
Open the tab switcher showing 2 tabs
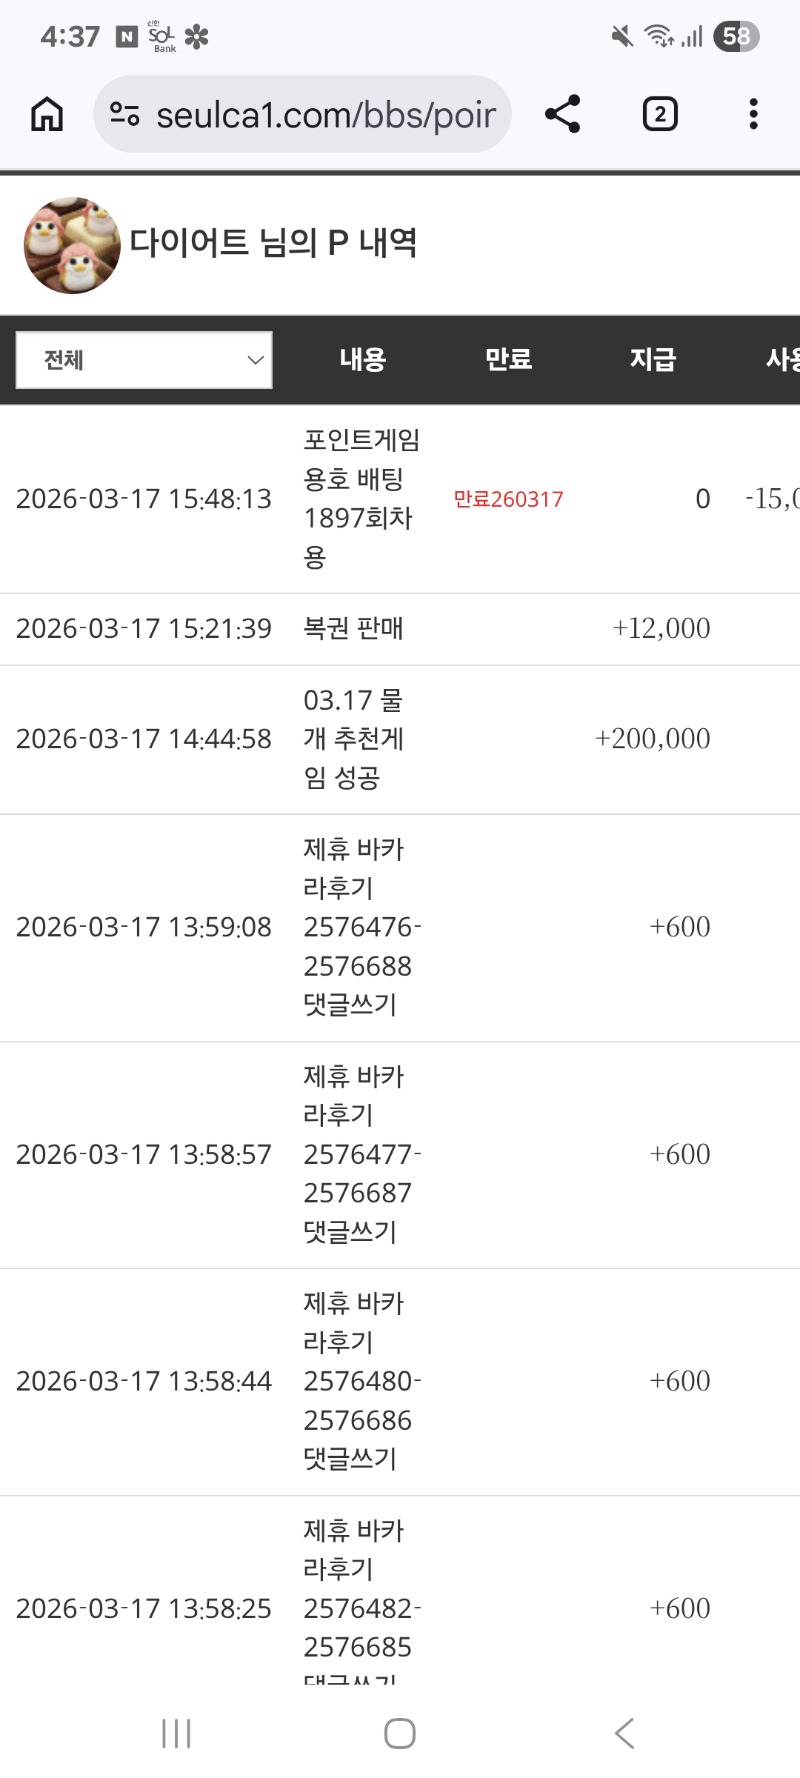click(659, 114)
